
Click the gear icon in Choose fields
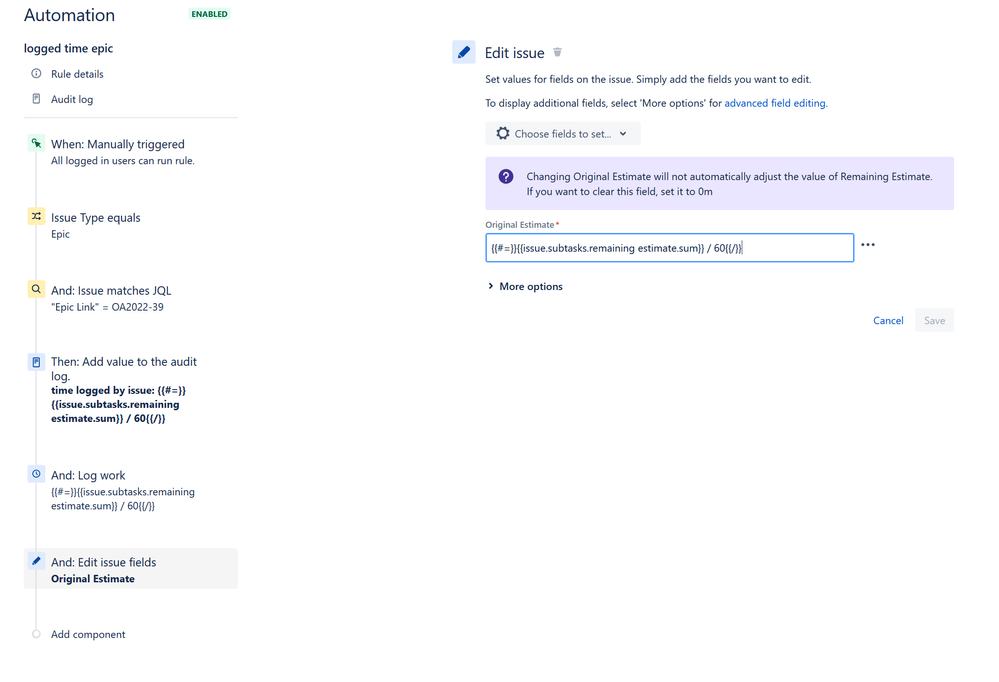503,133
